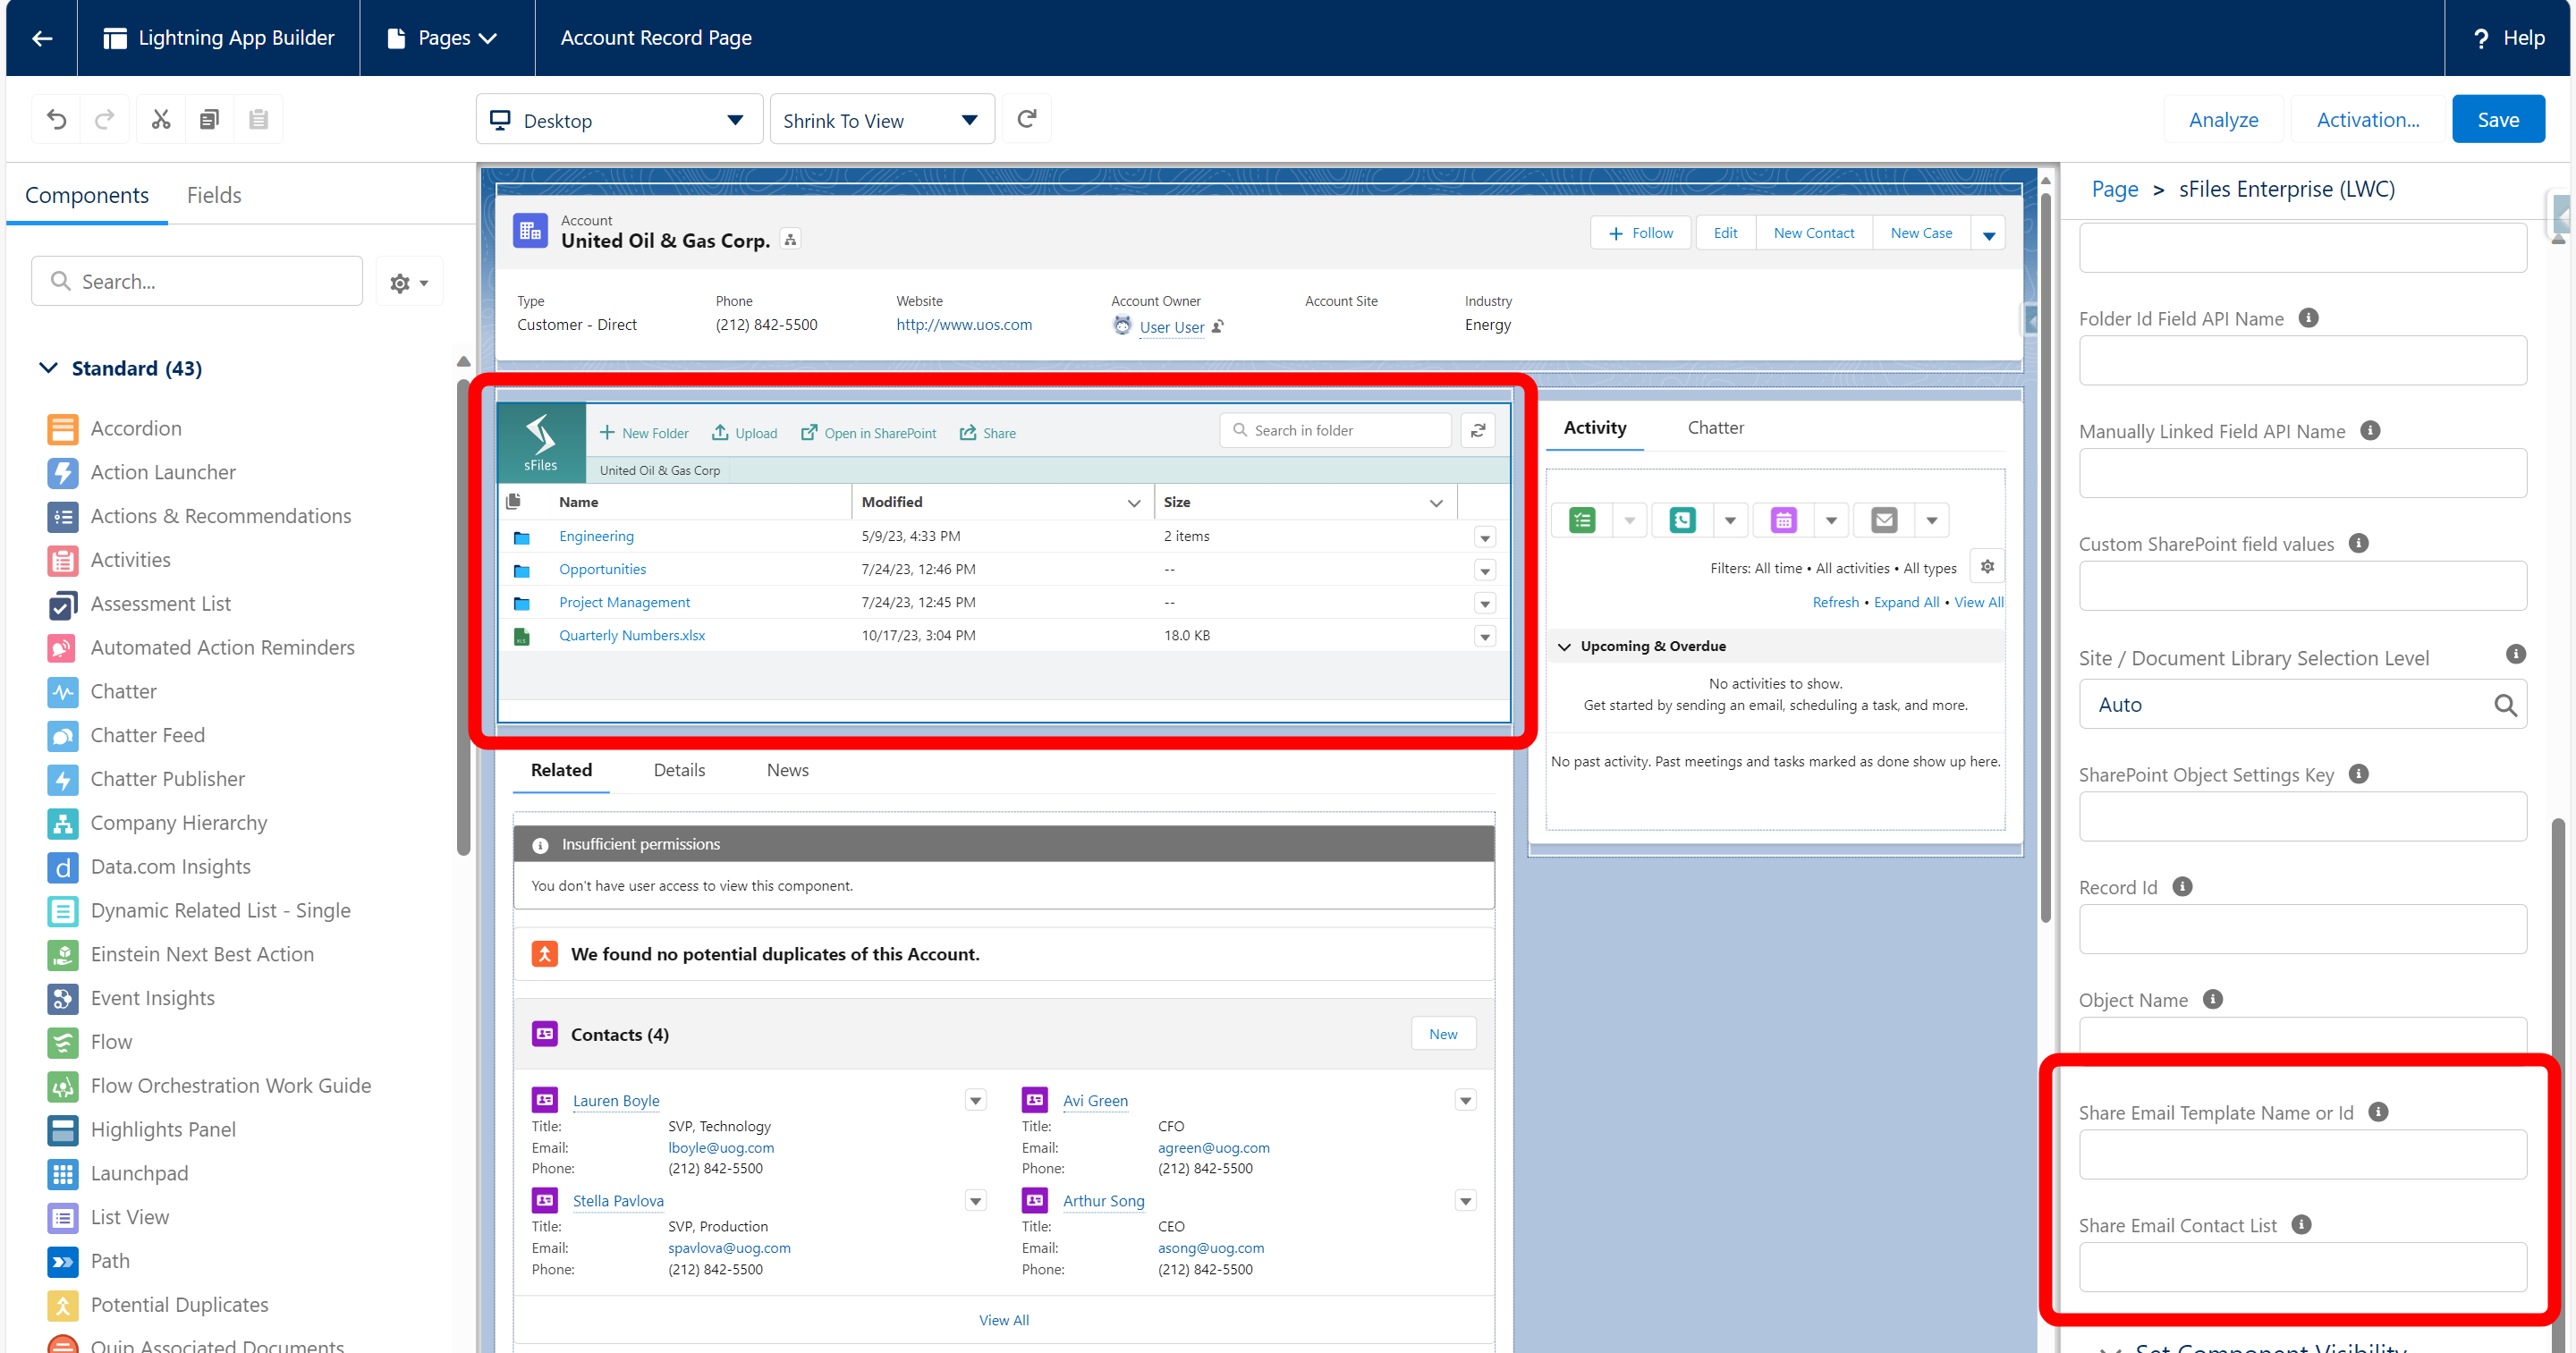Click the New Task activity icon
The width and height of the screenshot is (2576, 1353).
1582,520
